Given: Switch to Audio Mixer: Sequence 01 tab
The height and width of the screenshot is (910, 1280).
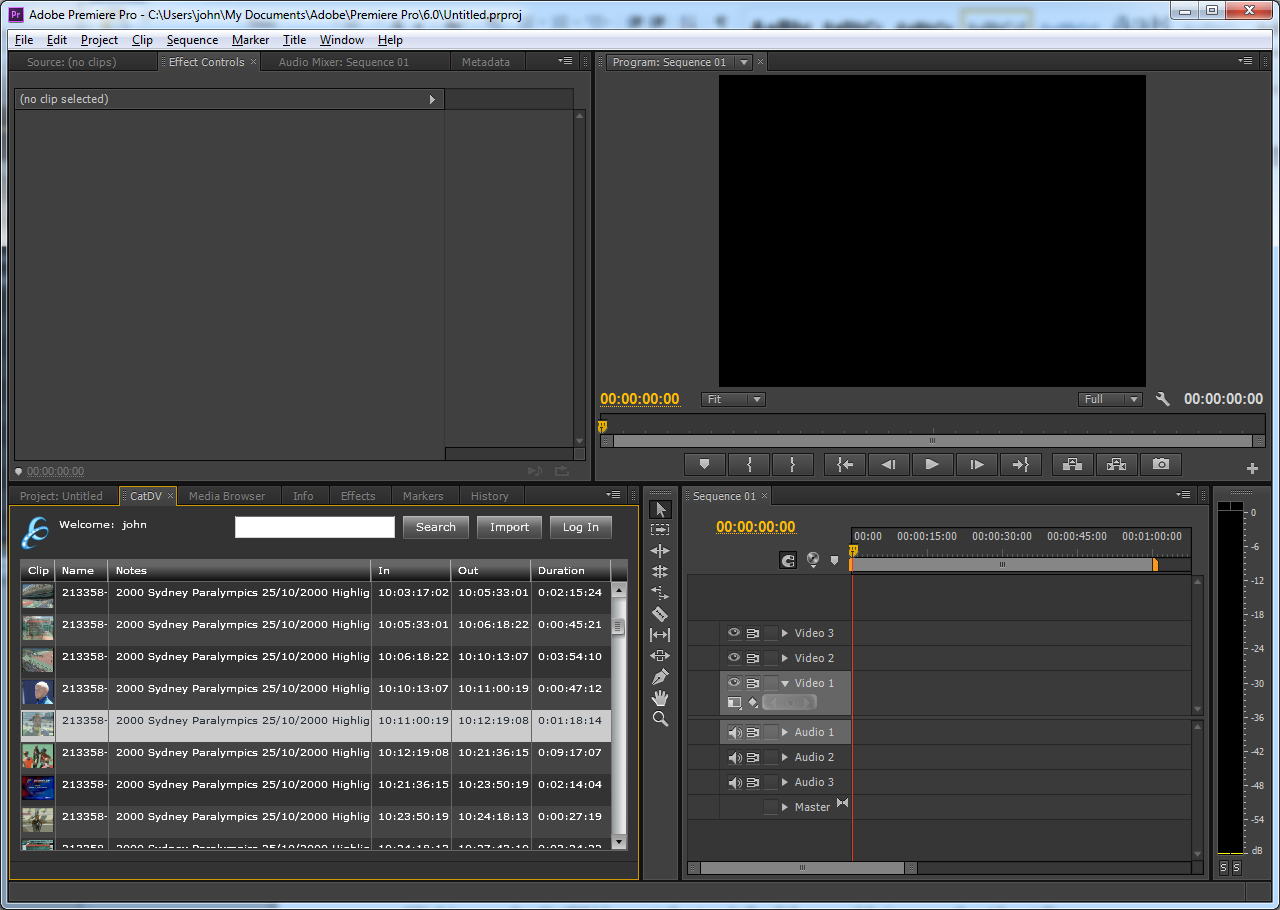Looking at the screenshot, I should 343,62.
